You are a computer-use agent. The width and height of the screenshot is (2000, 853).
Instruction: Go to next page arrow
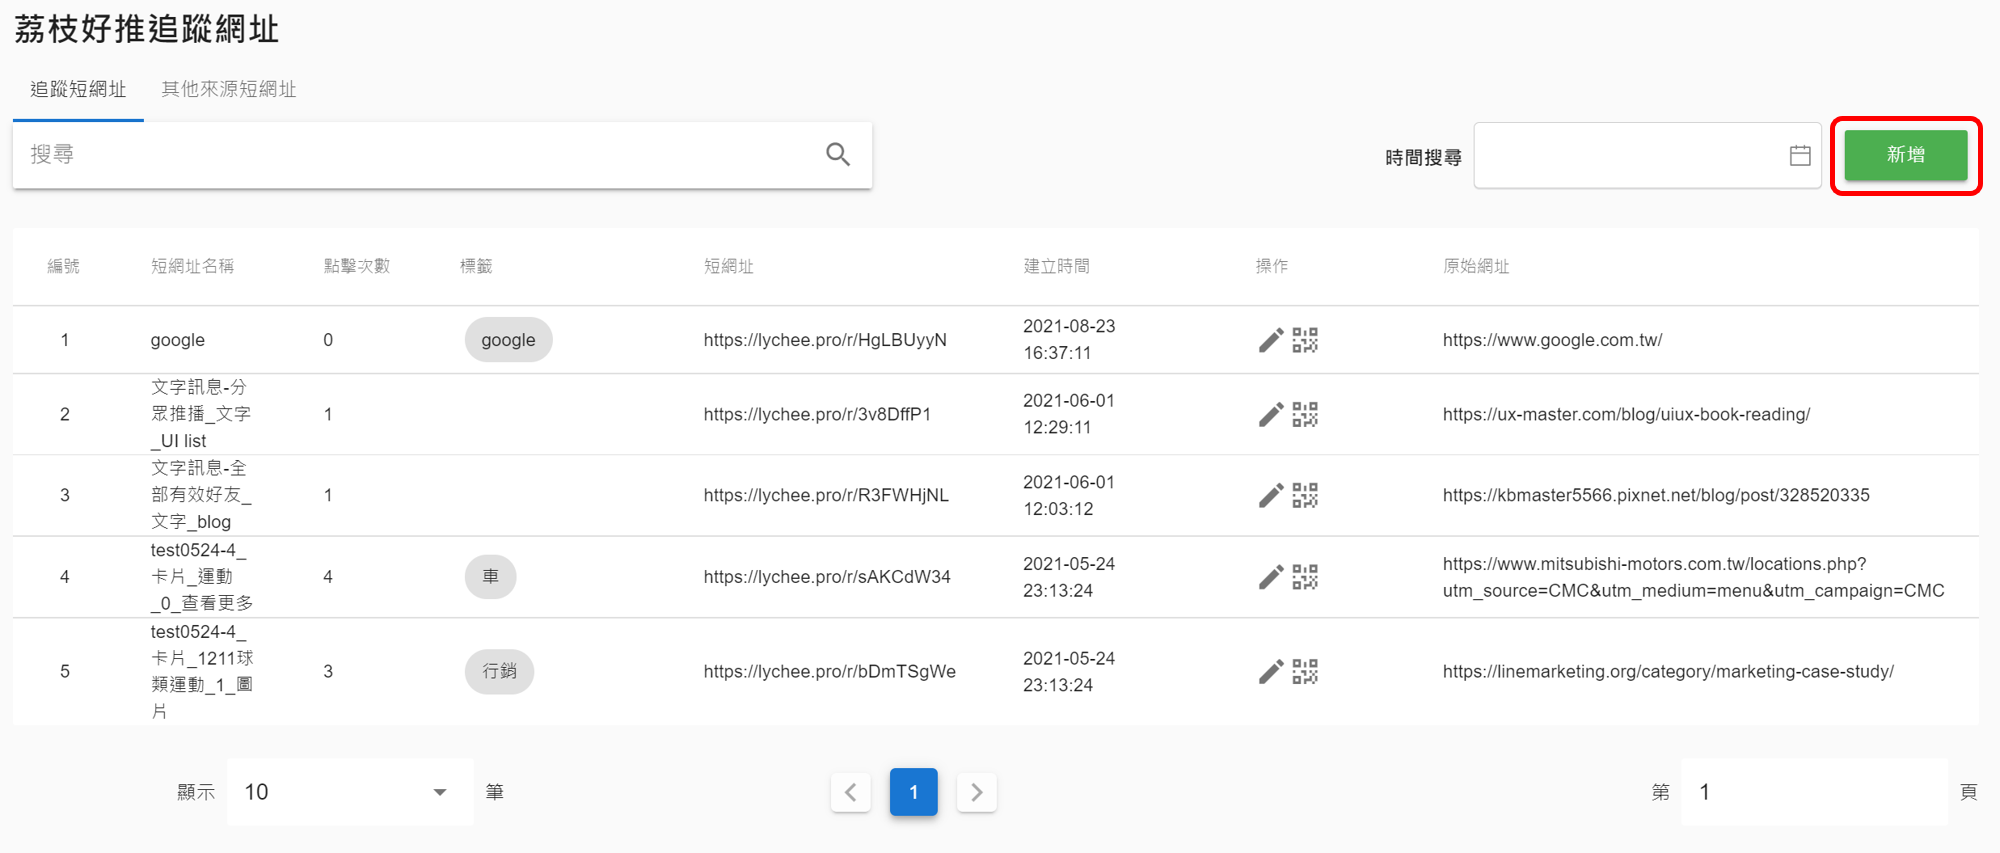(x=976, y=792)
